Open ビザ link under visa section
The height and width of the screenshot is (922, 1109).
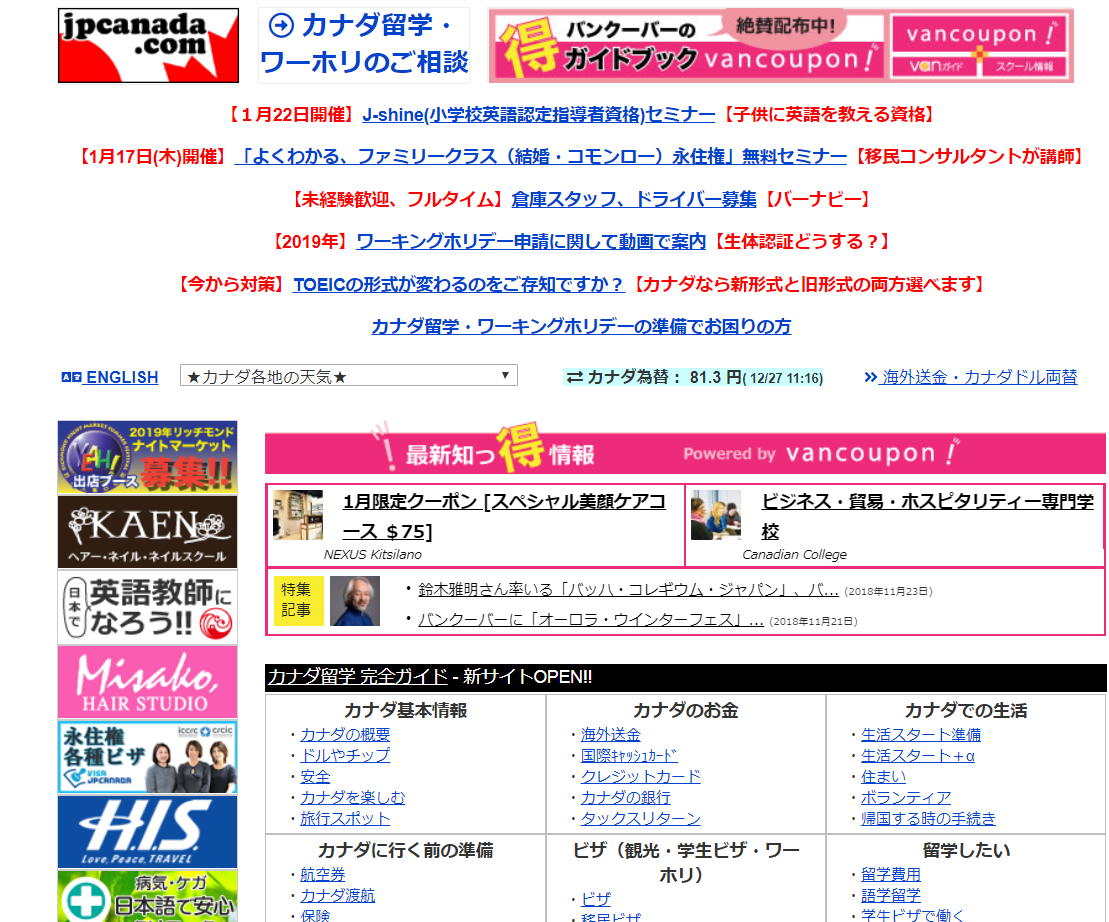(x=596, y=899)
